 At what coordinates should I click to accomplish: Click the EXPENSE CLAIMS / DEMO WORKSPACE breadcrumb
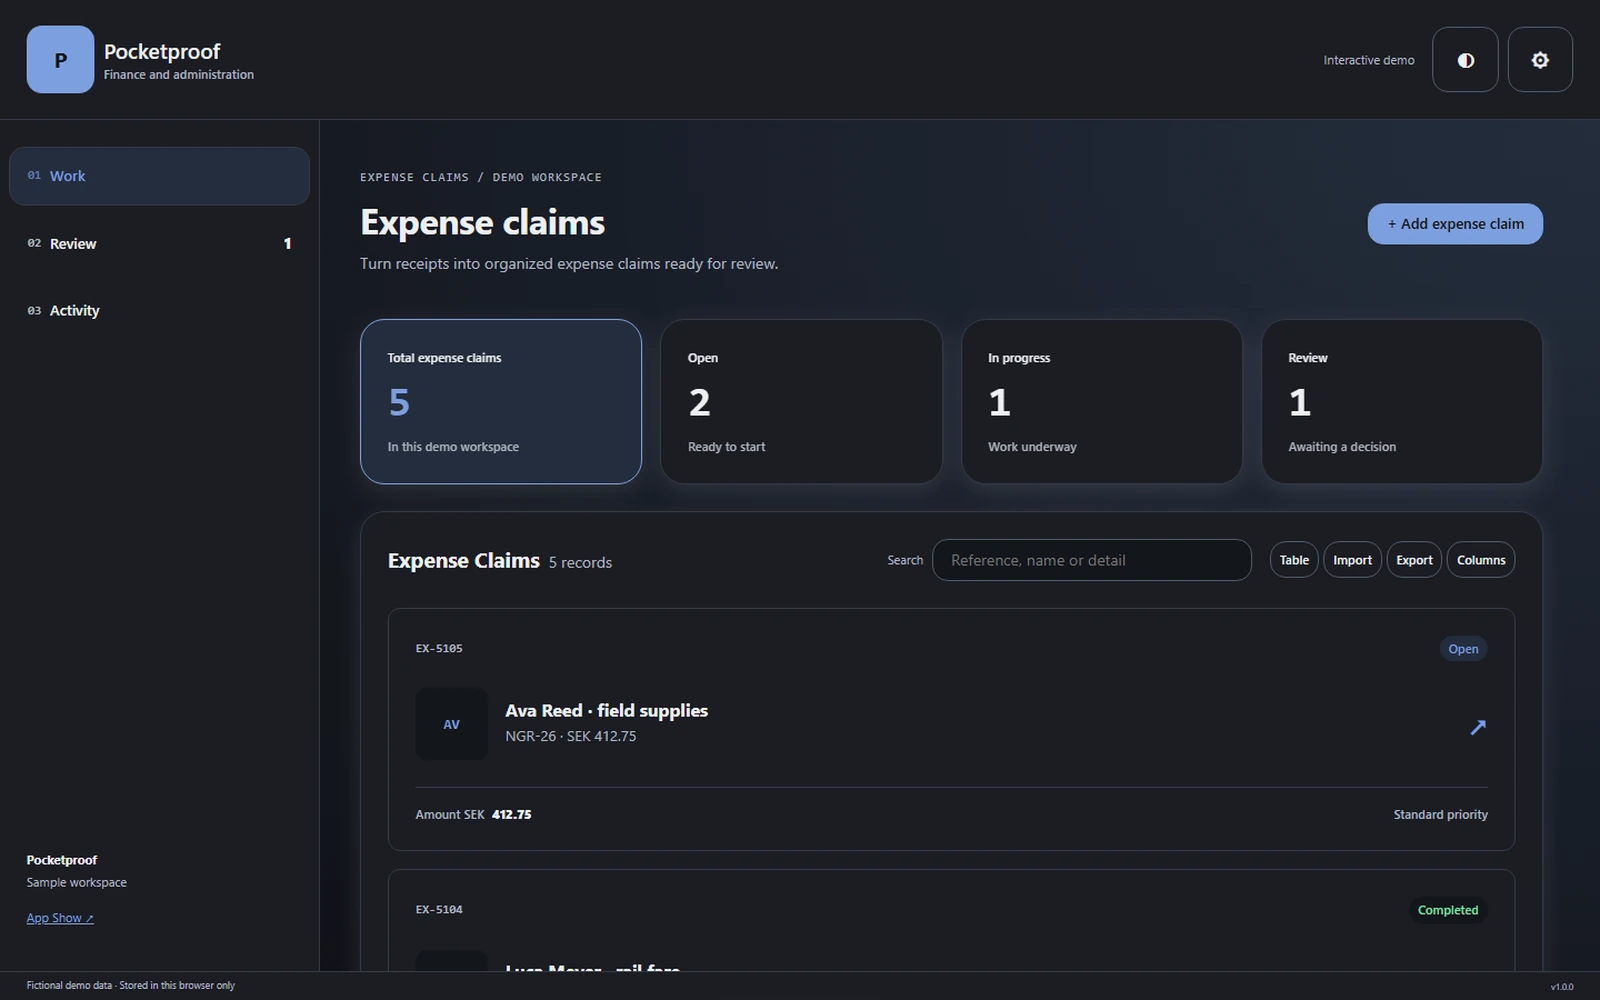(481, 177)
